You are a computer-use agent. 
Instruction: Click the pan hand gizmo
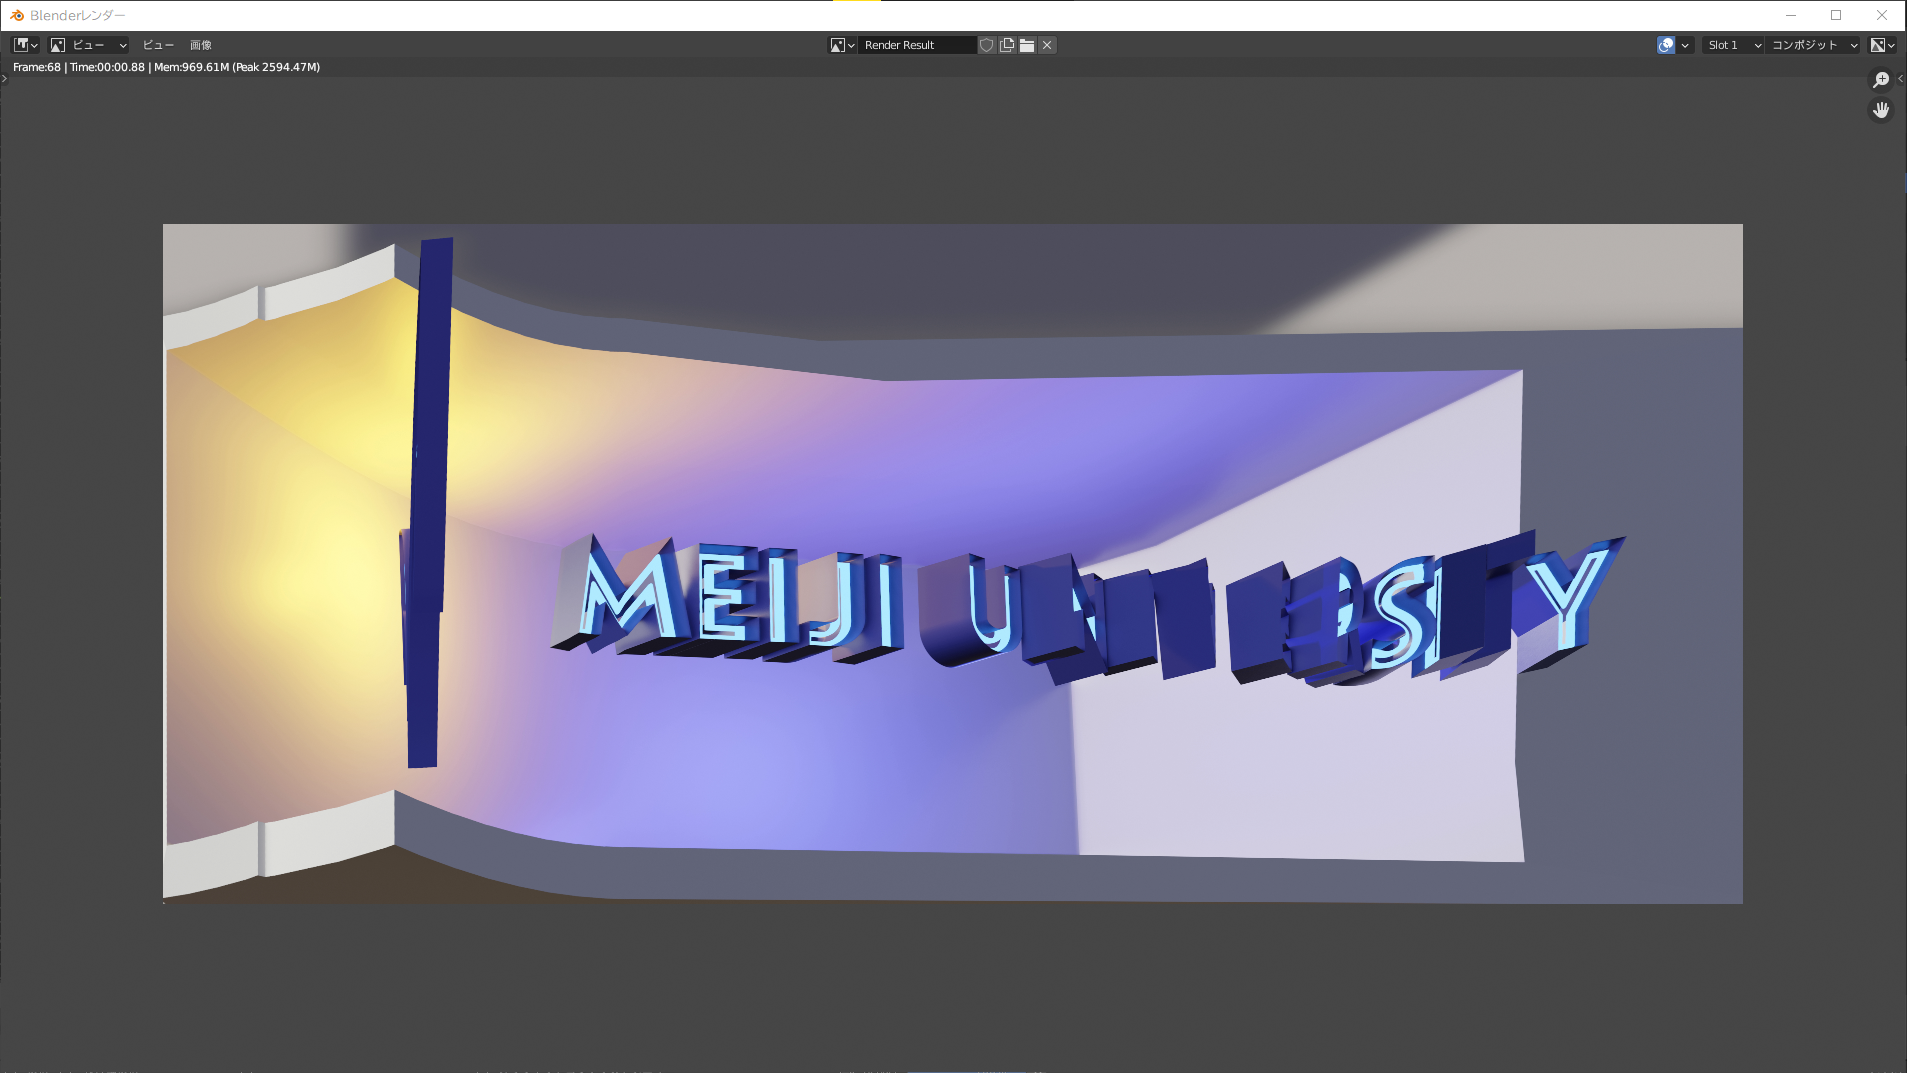tap(1881, 110)
